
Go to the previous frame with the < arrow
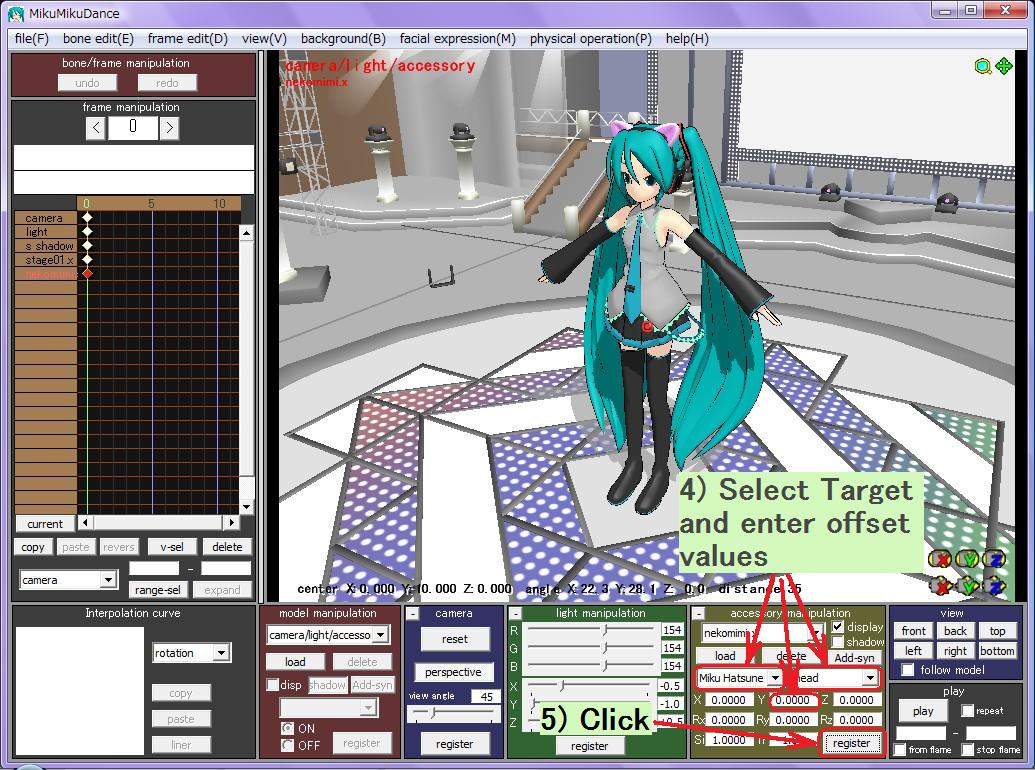[x=96, y=127]
